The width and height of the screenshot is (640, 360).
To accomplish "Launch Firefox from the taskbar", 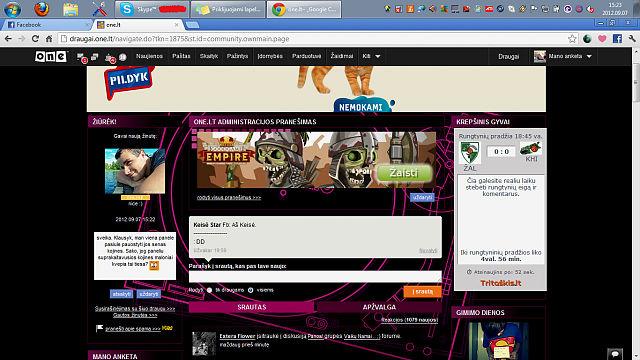I will click(42, 9).
